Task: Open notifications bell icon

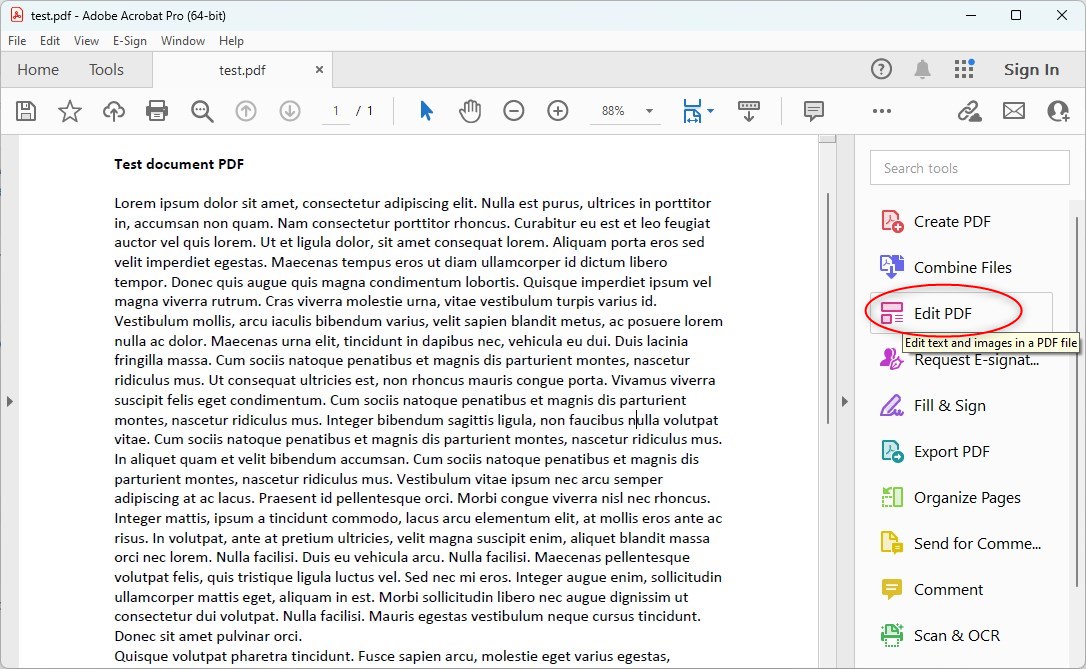Action: click(x=922, y=69)
